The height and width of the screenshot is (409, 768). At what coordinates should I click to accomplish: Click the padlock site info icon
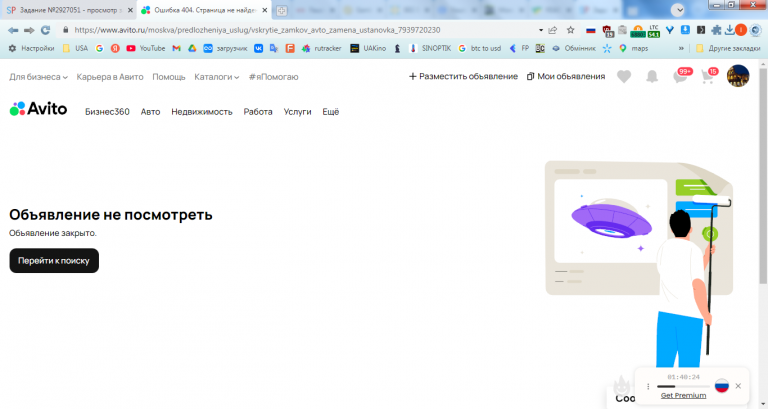tap(66, 30)
